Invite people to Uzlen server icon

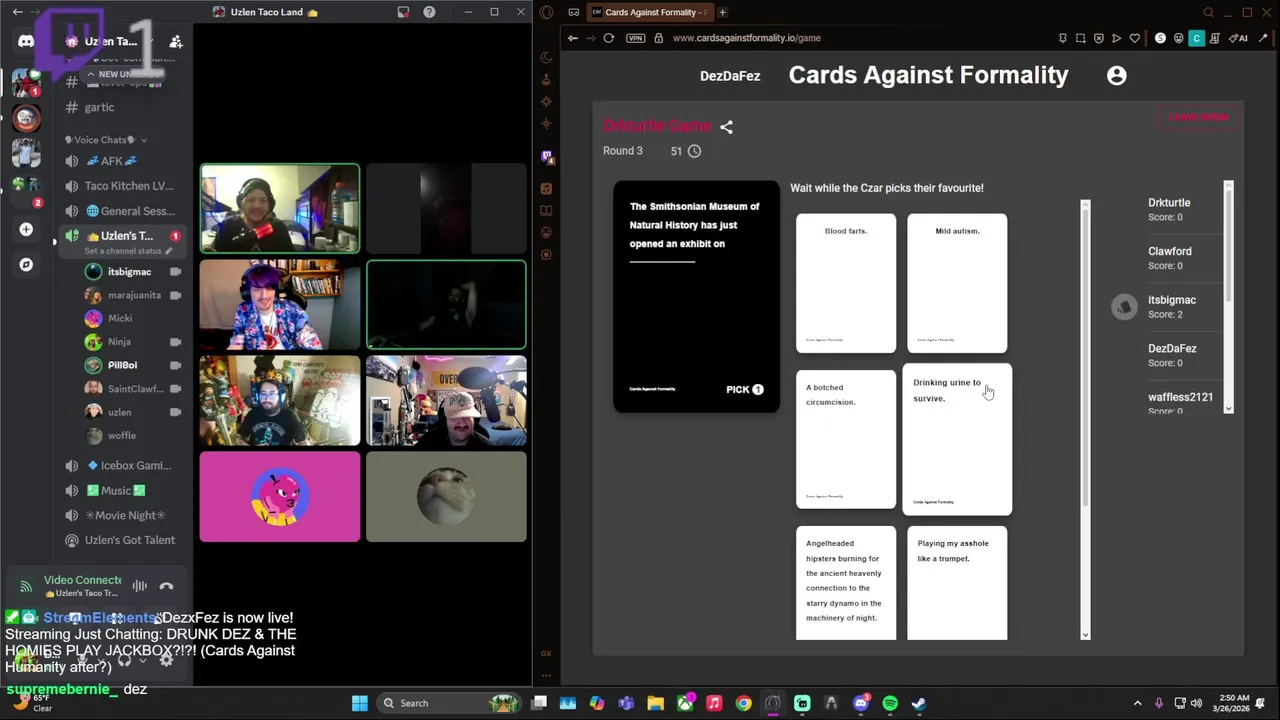click(x=176, y=41)
